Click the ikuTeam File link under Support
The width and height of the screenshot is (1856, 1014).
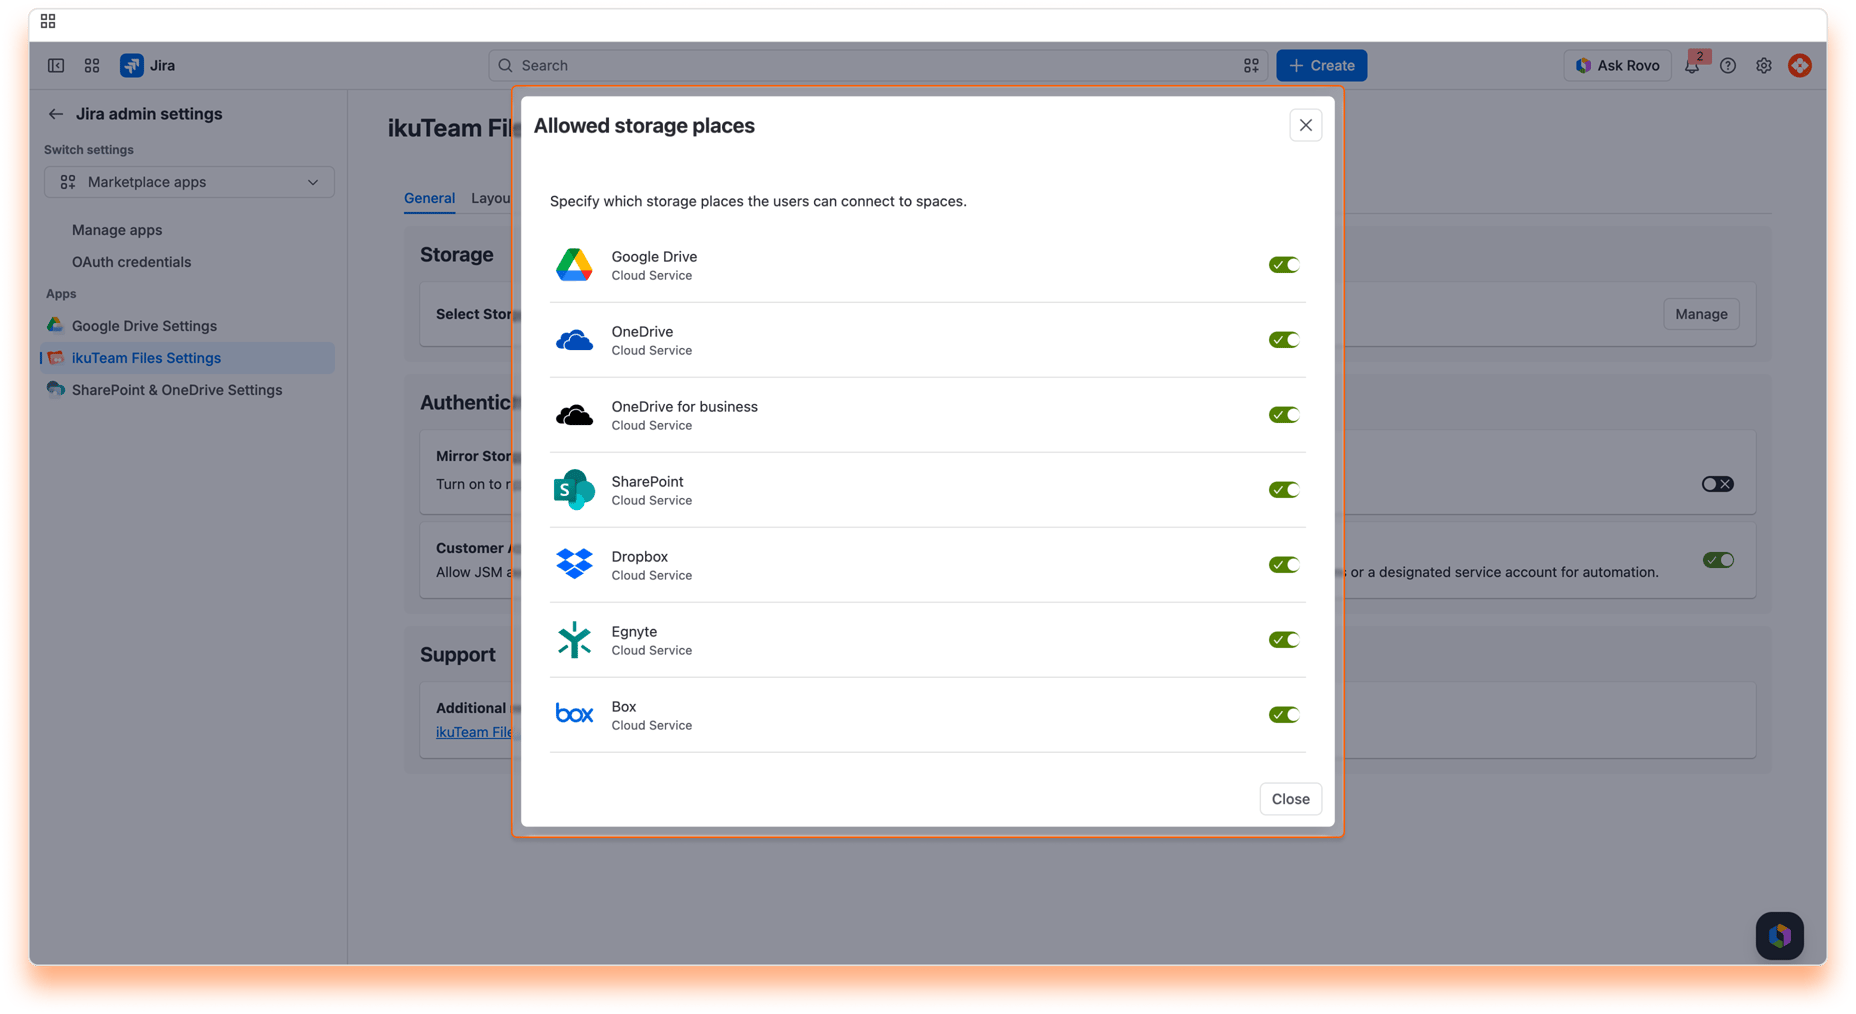click(474, 732)
